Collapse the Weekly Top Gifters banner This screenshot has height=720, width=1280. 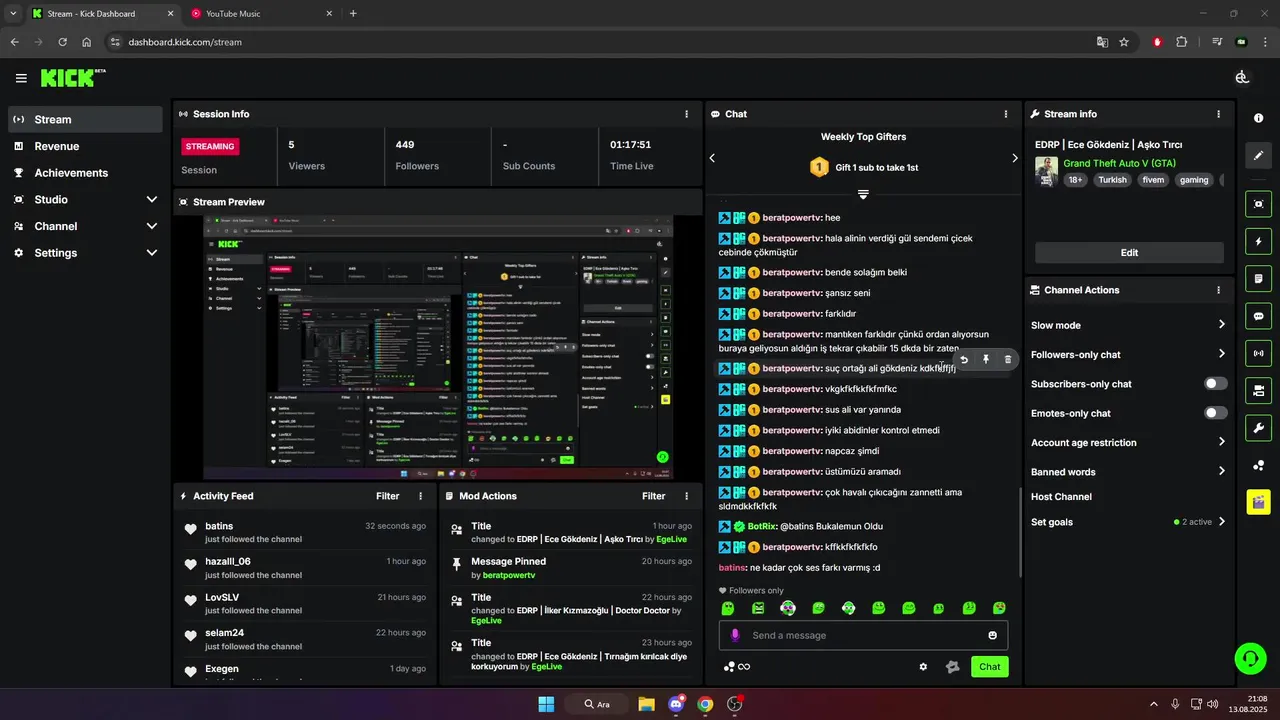click(863, 194)
